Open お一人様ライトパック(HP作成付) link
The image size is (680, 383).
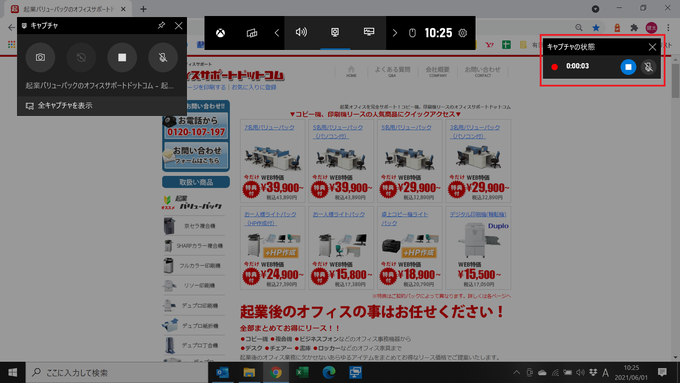click(x=270, y=218)
